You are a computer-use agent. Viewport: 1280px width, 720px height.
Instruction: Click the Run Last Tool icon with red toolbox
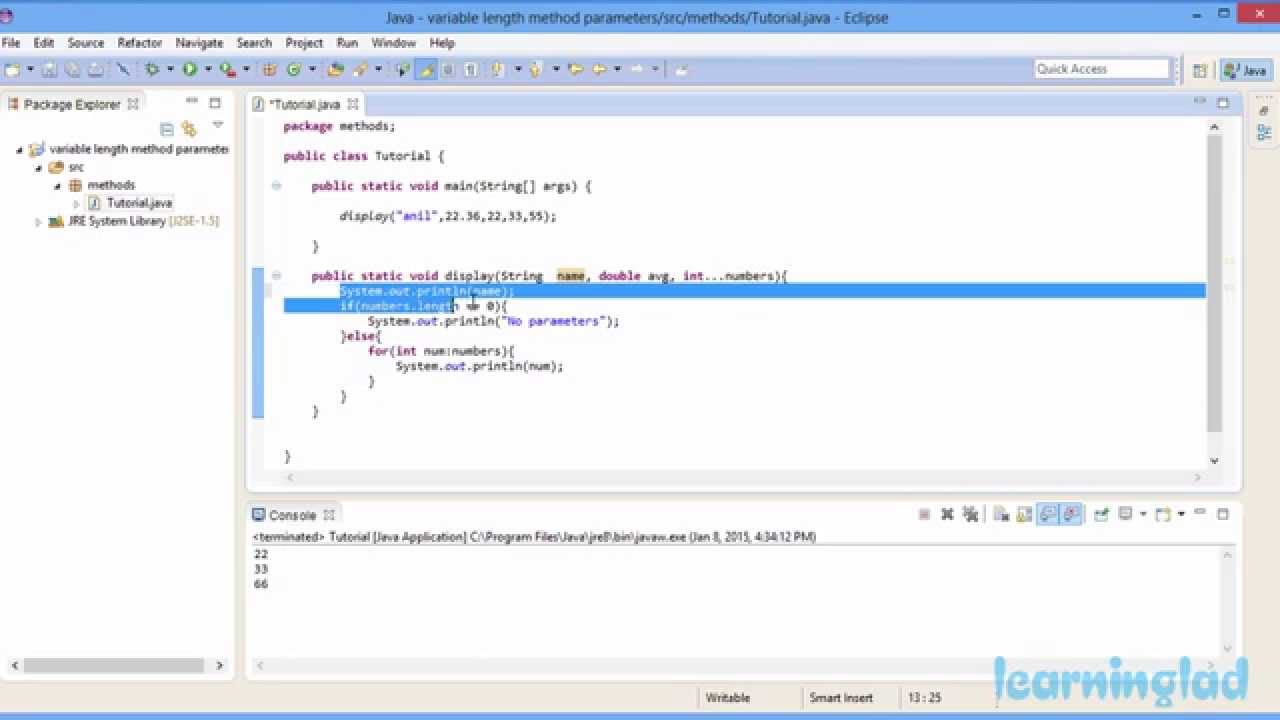tap(227, 69)
